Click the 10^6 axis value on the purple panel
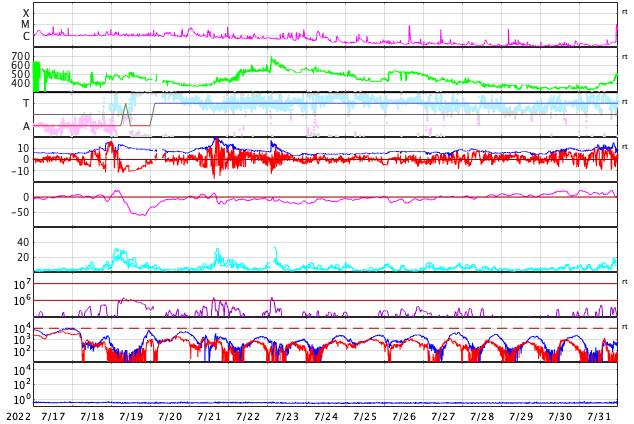The height and width of the screenshot is (424, 634). point(22,301)
